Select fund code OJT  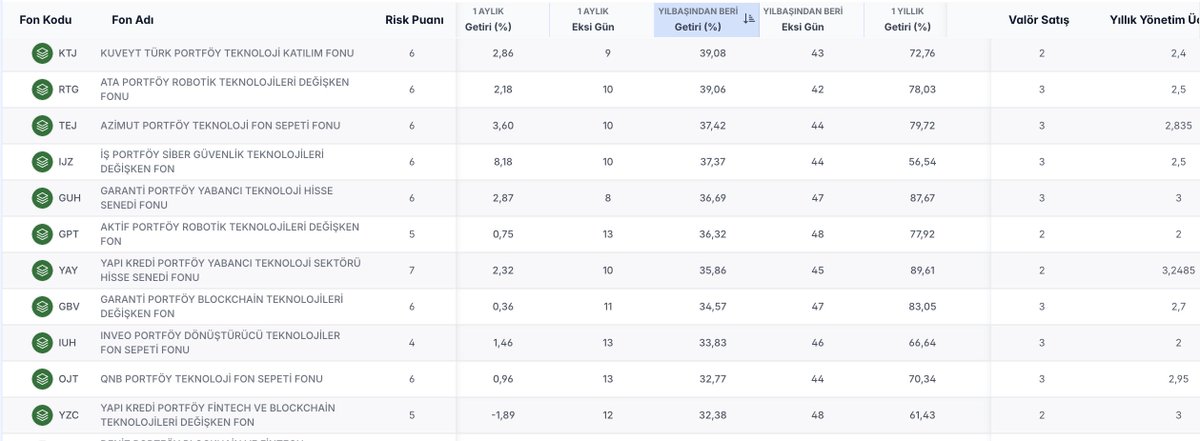(x=68, y=379)
